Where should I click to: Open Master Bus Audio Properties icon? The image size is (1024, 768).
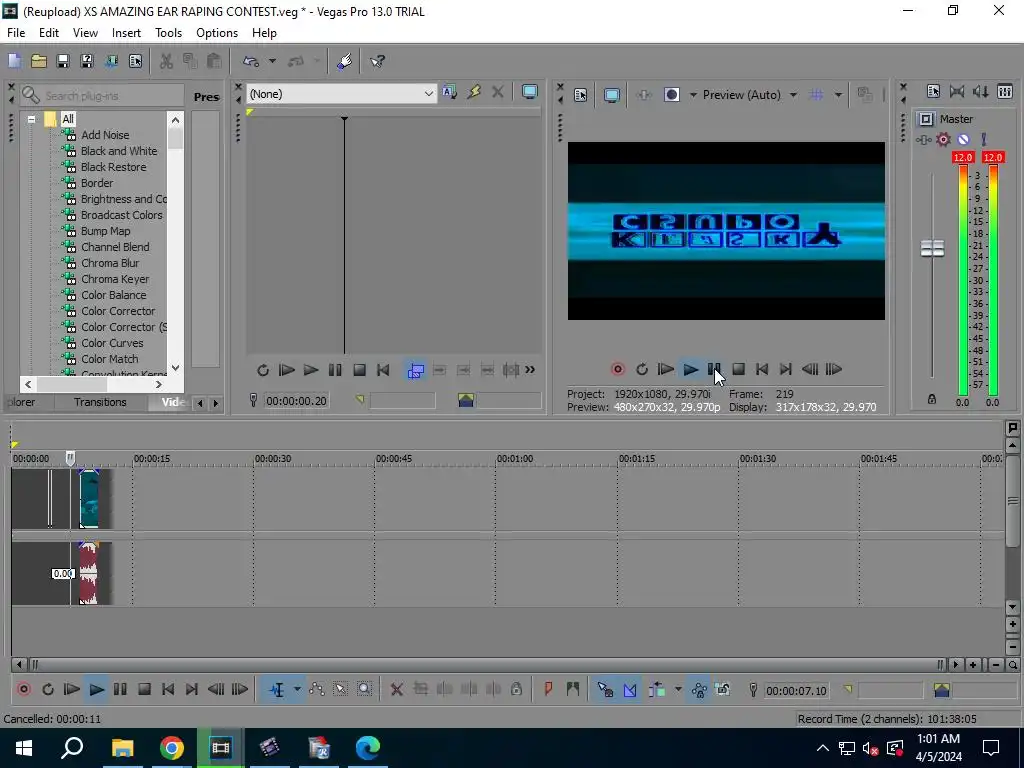(x=933, y=92)
